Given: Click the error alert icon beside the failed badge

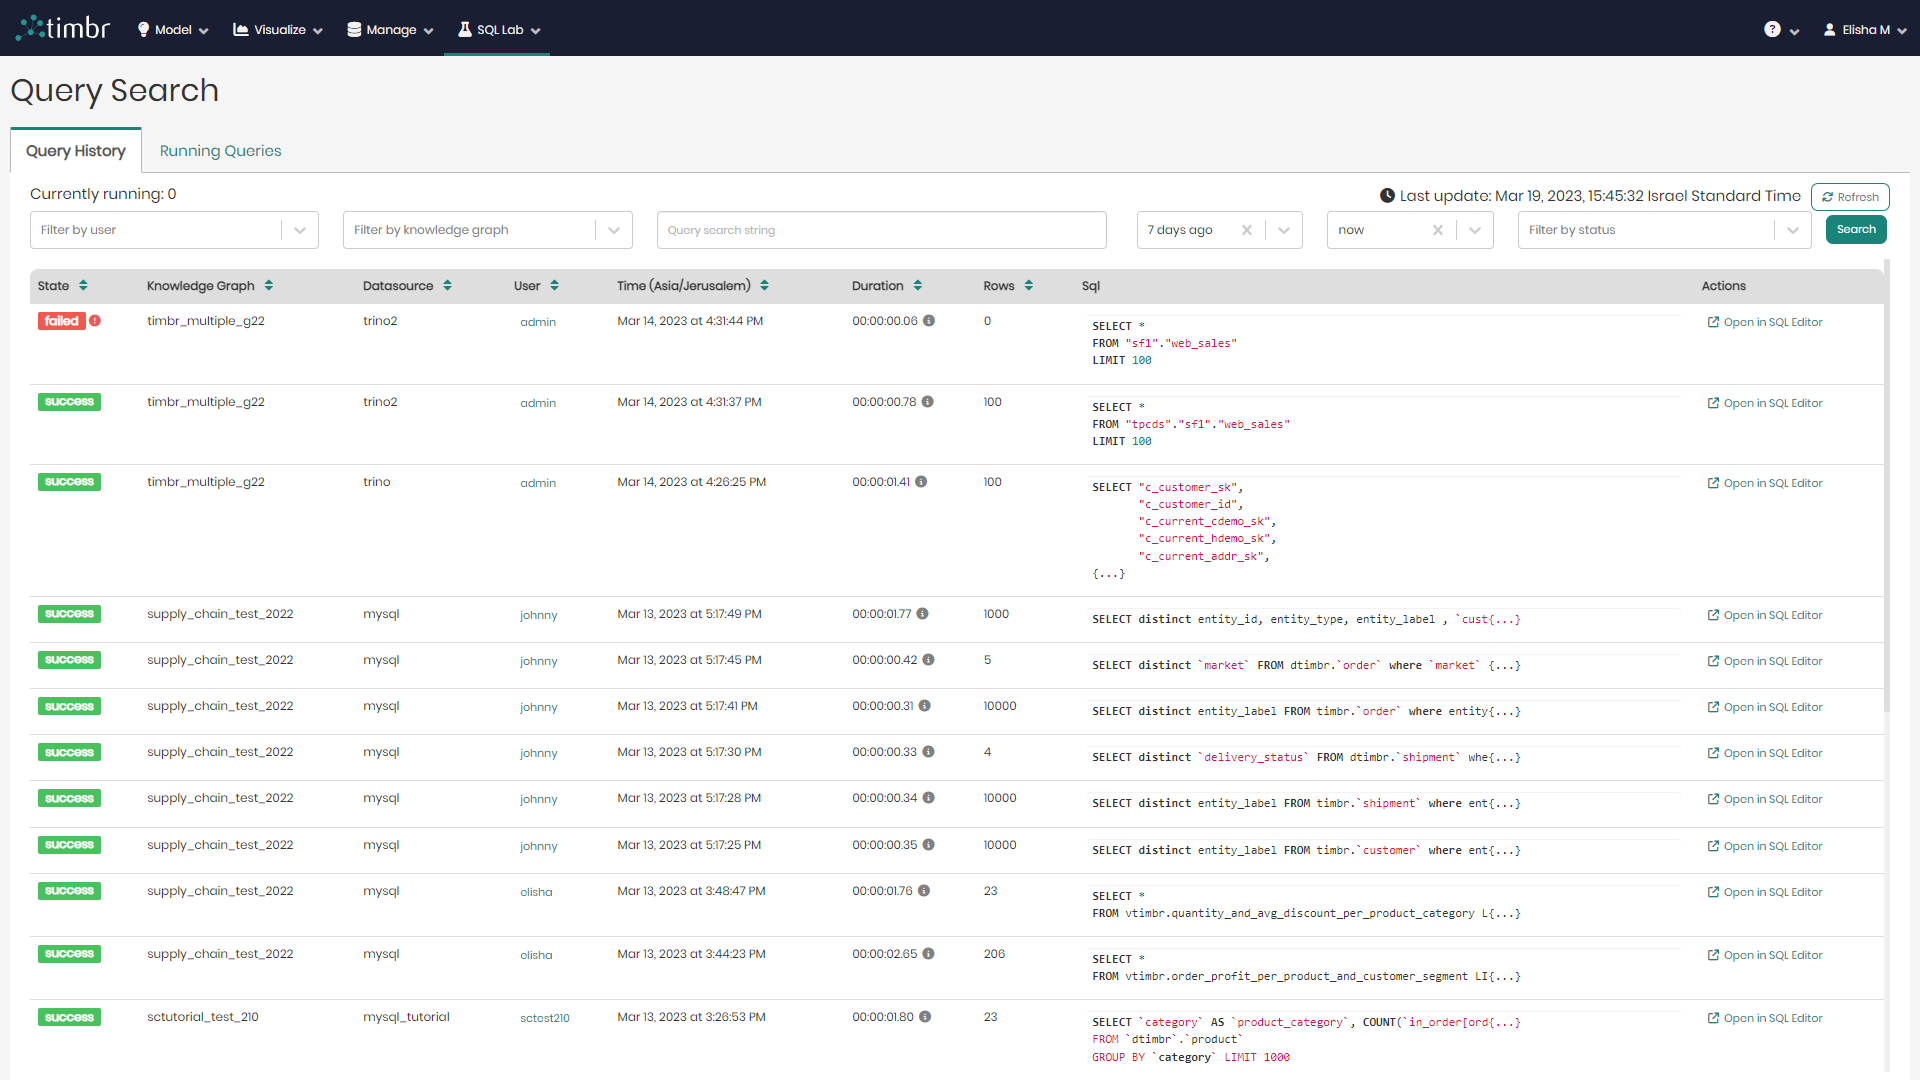Looking at the screenshot, I should pyautogui.click(x=95, y=321).
